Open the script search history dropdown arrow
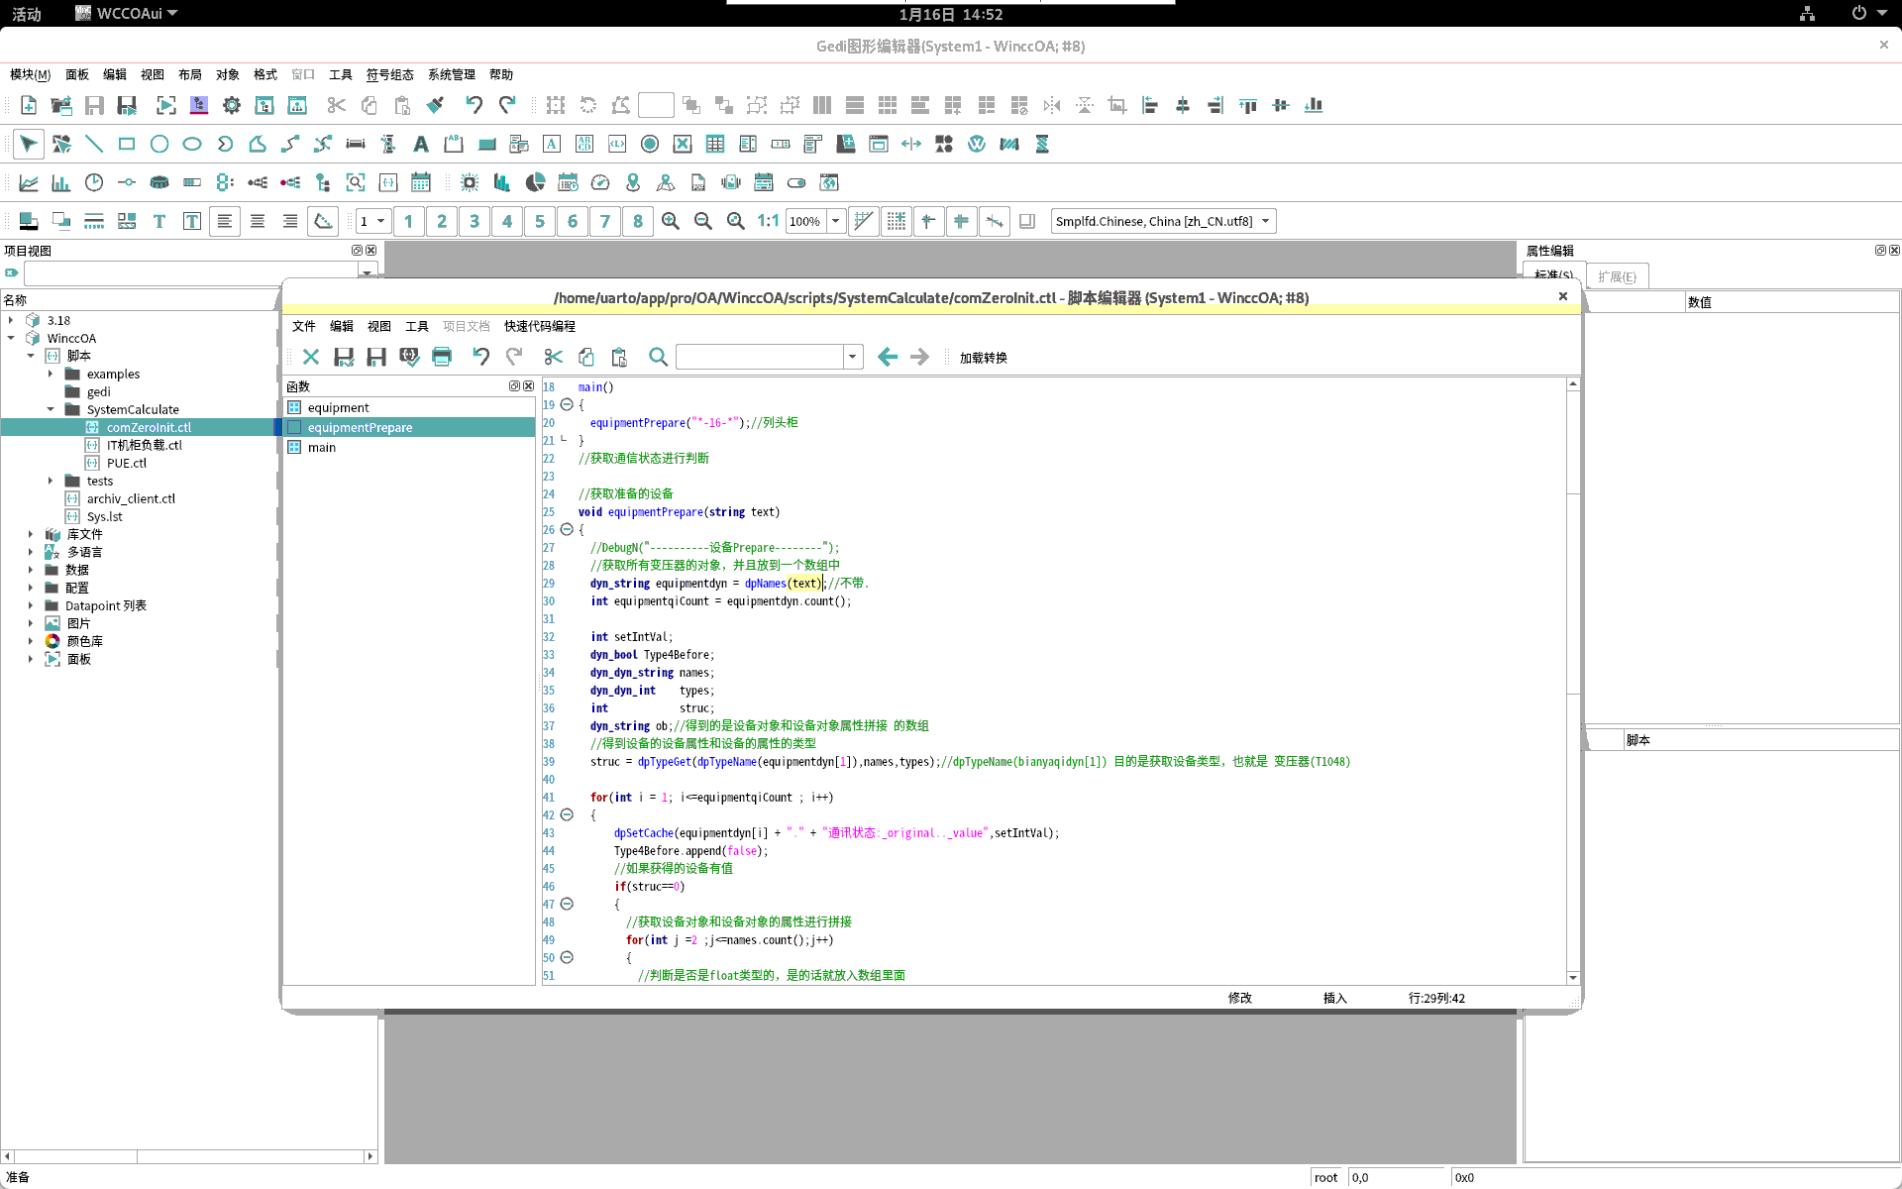 pyautogui.click(x=853, y=357)
